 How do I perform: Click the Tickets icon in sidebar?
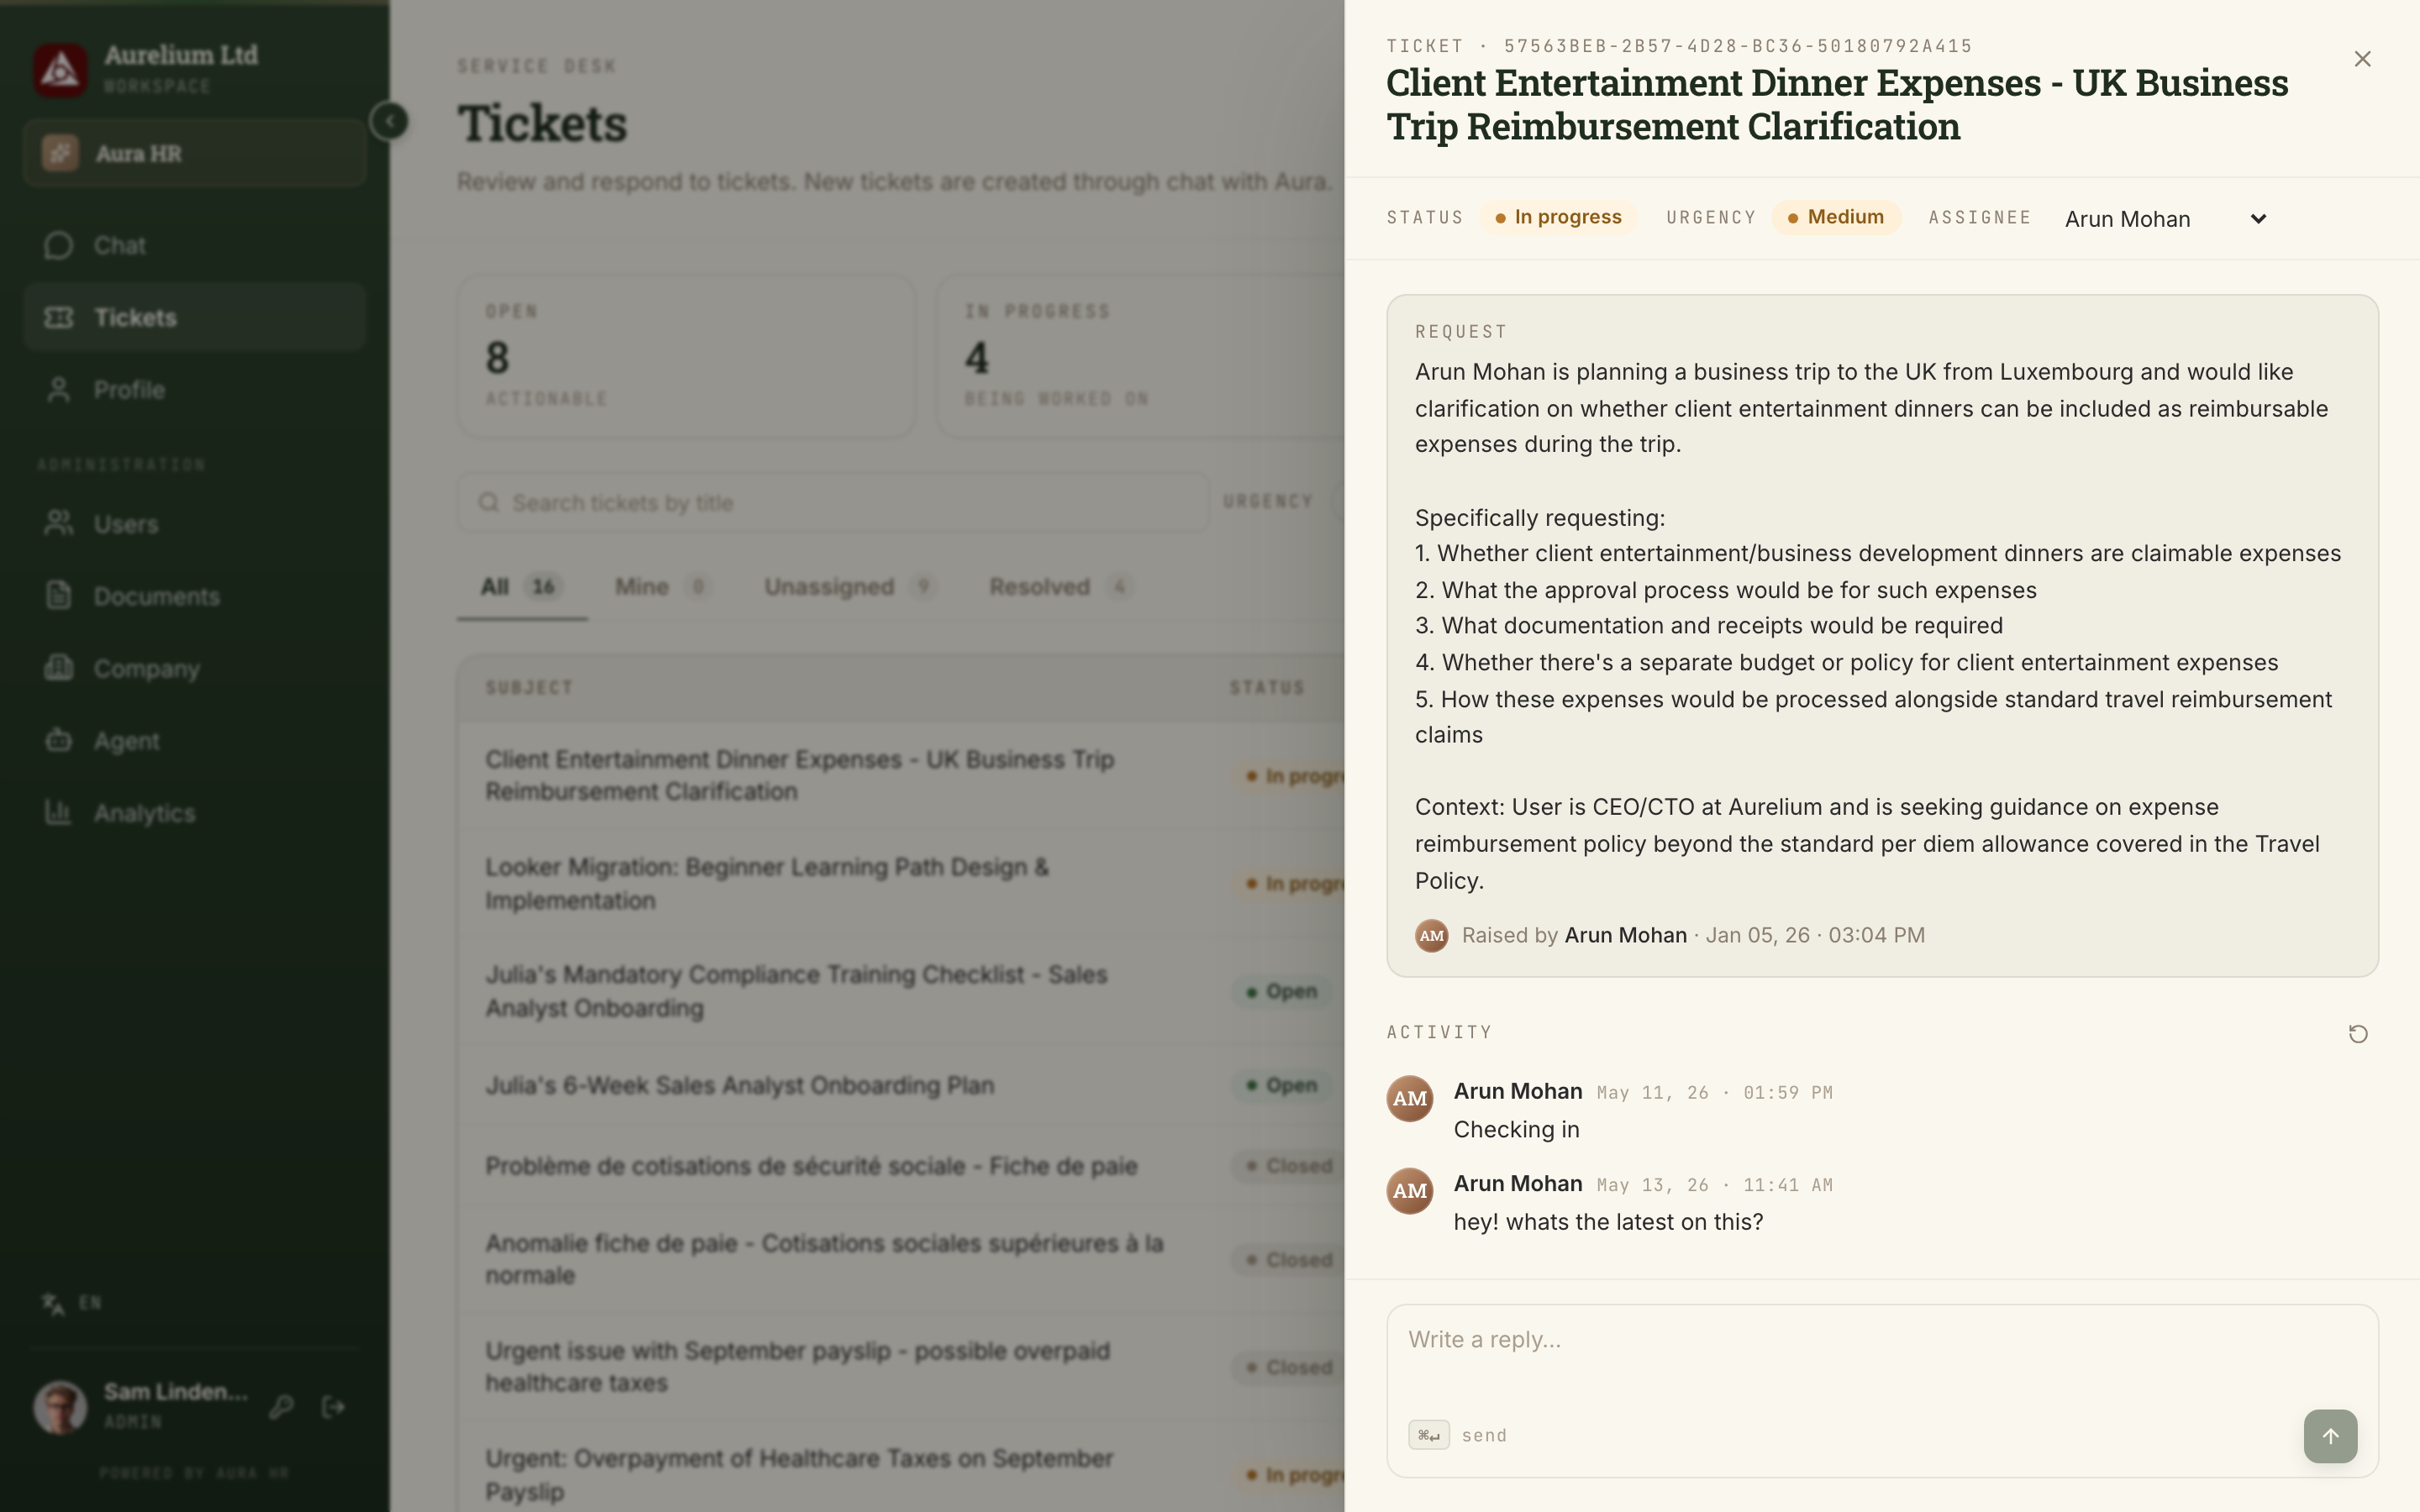58,317
